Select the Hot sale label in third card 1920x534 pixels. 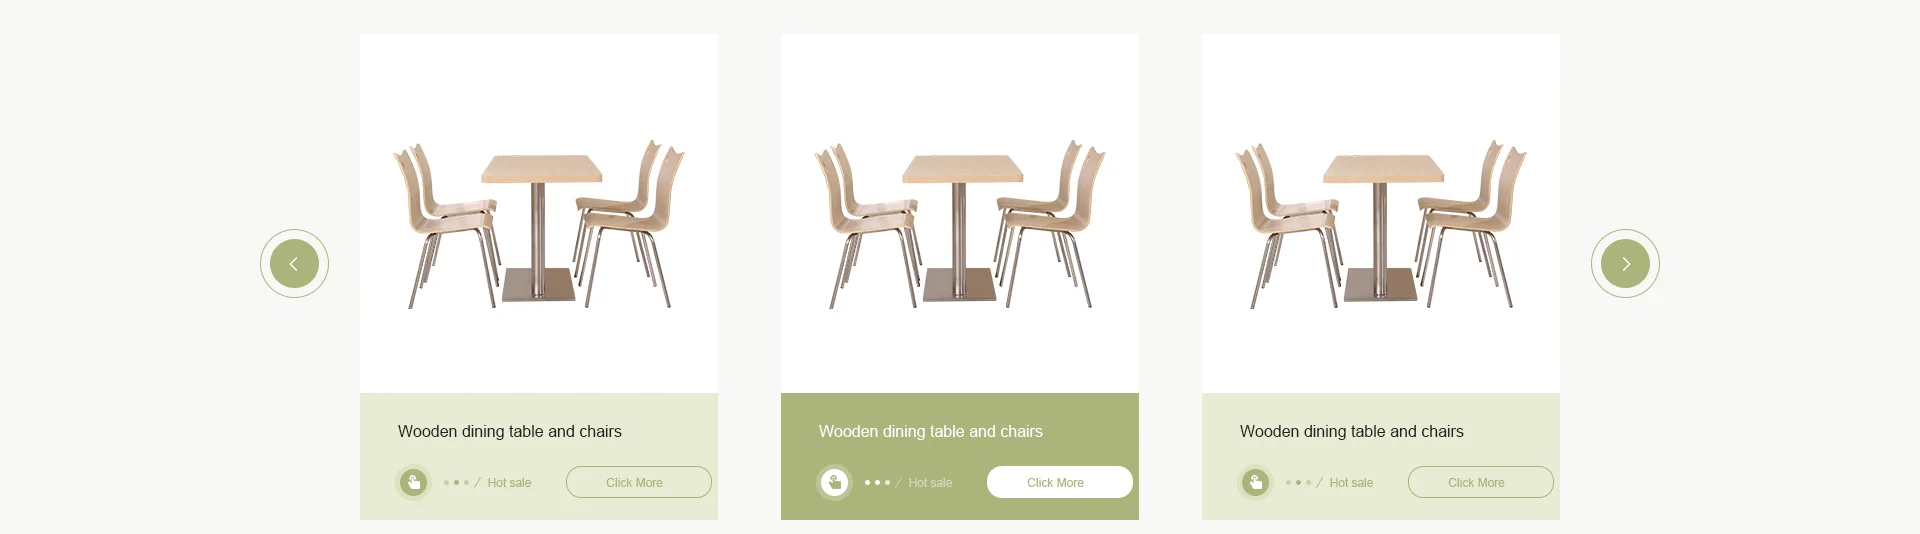click(1351, 483)
